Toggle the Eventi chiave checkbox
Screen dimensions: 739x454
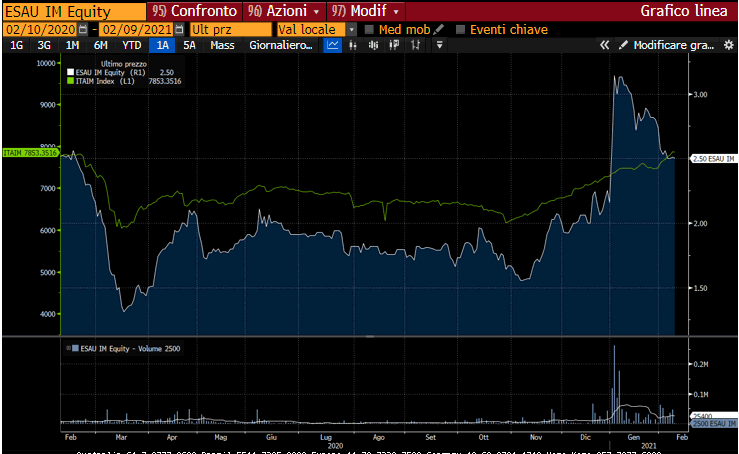(x=460, y=29)
